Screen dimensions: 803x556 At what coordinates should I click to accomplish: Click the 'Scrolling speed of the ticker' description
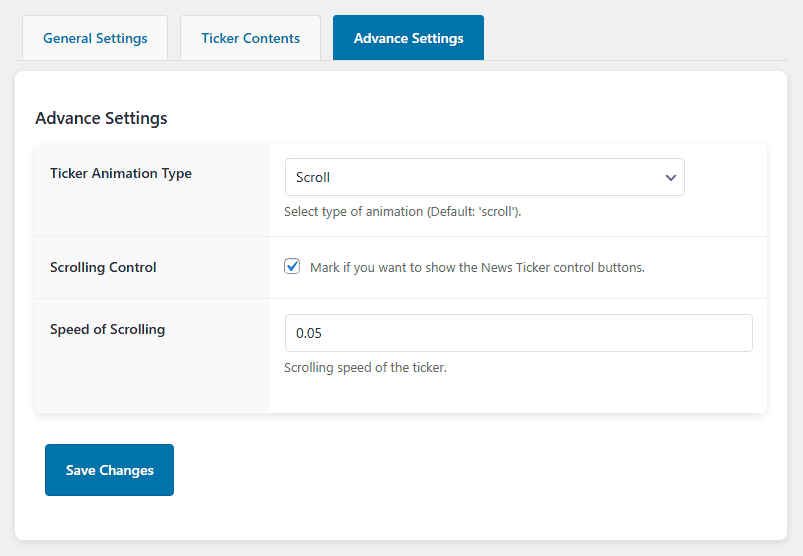pyautogui.click(x=365, y=367)
